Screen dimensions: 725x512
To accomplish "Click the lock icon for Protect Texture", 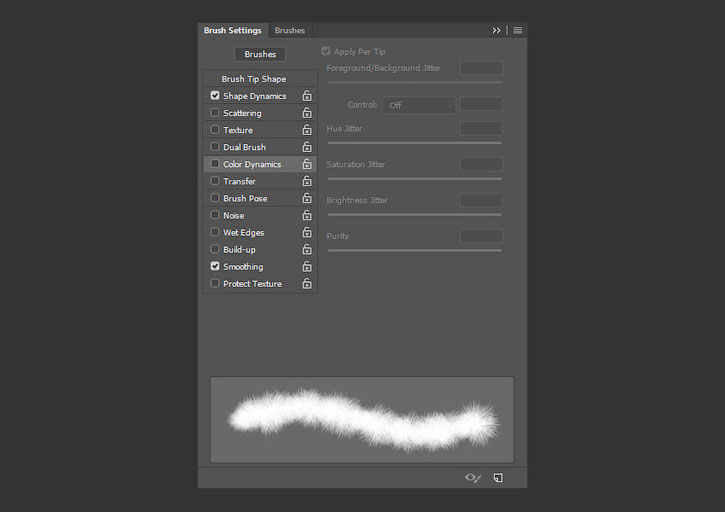I will pos(307,284).
